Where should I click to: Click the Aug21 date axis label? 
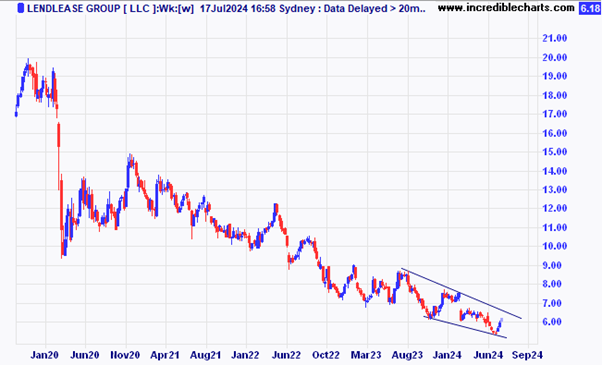pos(205,355)
